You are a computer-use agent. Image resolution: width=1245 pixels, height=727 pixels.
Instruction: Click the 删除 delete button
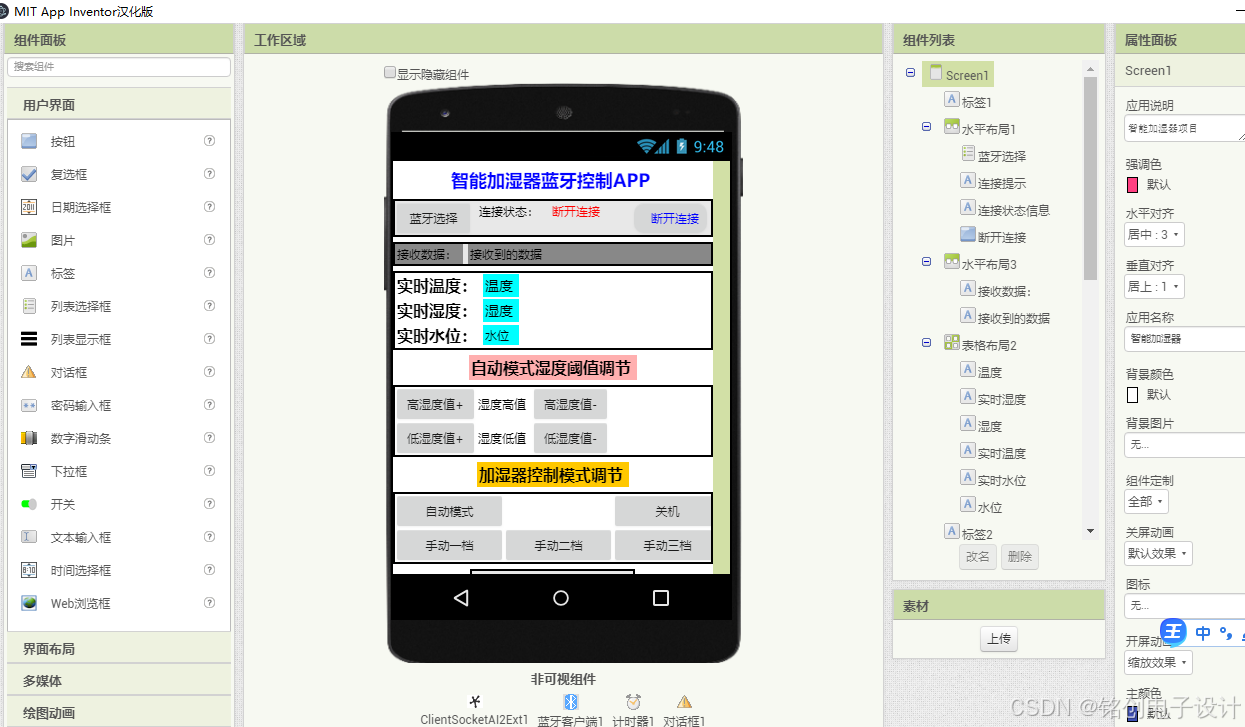(1020, 557)
